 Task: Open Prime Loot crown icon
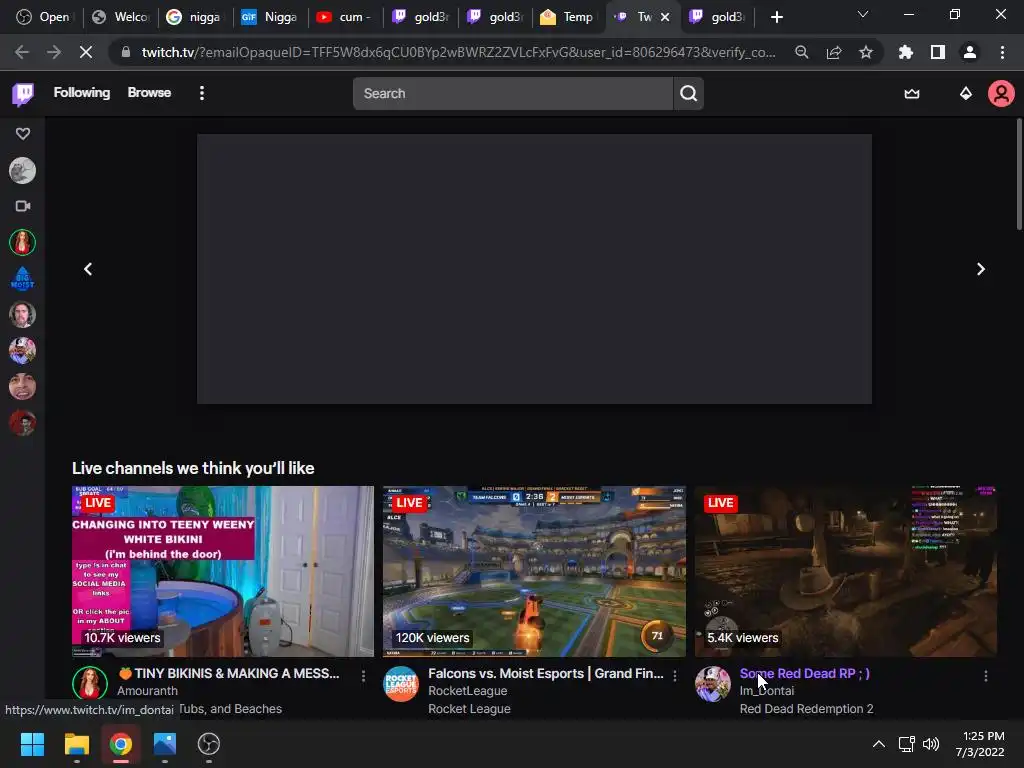(x=912, y=93)
